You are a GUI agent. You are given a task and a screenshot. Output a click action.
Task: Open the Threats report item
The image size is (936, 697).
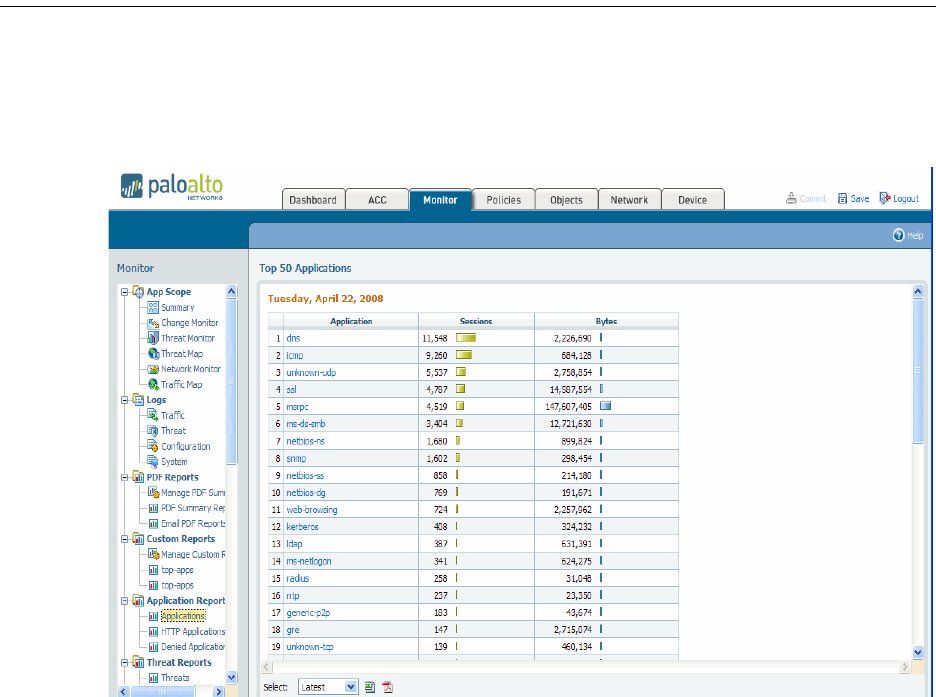[175, 678]
